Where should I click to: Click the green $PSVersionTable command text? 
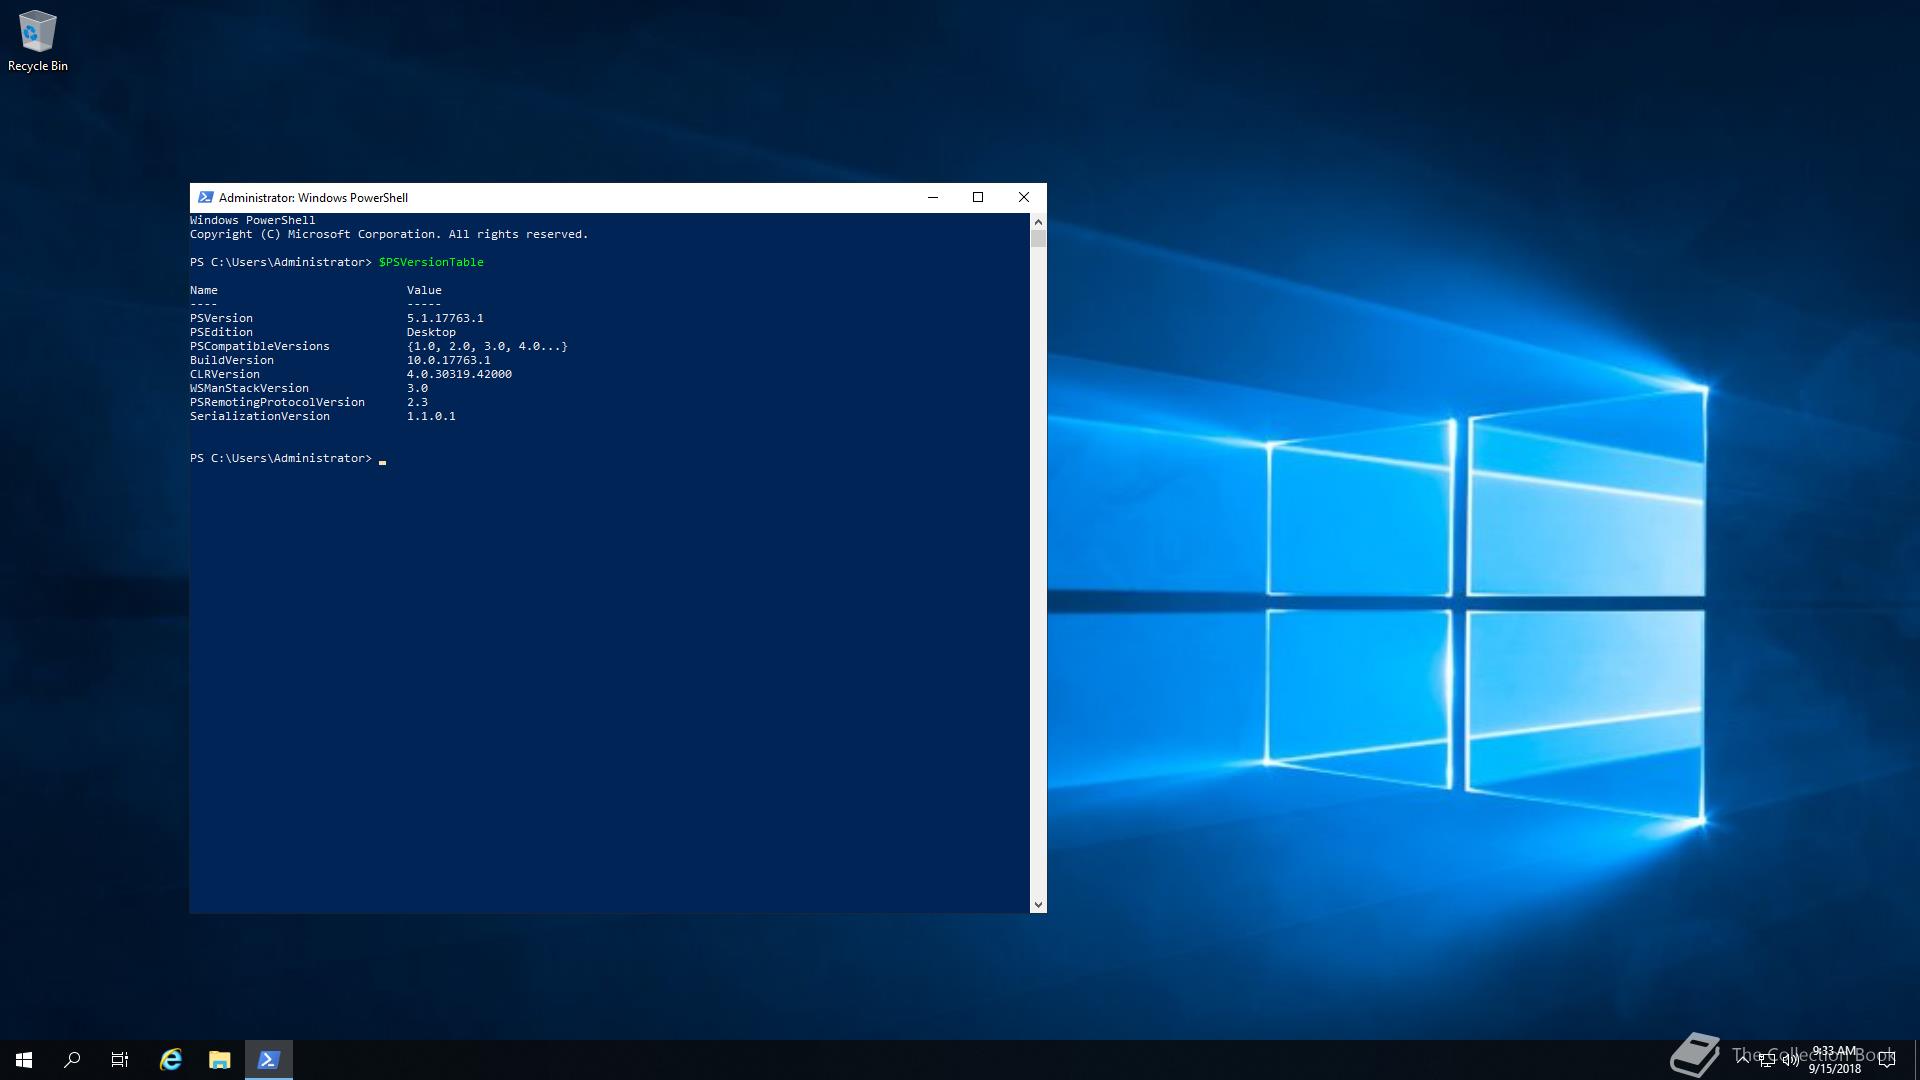point(431,262)
